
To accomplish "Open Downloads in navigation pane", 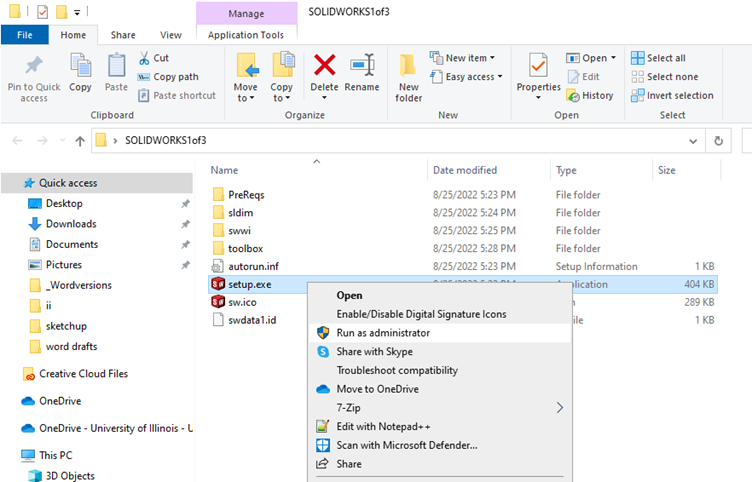I will pos(71,224).
